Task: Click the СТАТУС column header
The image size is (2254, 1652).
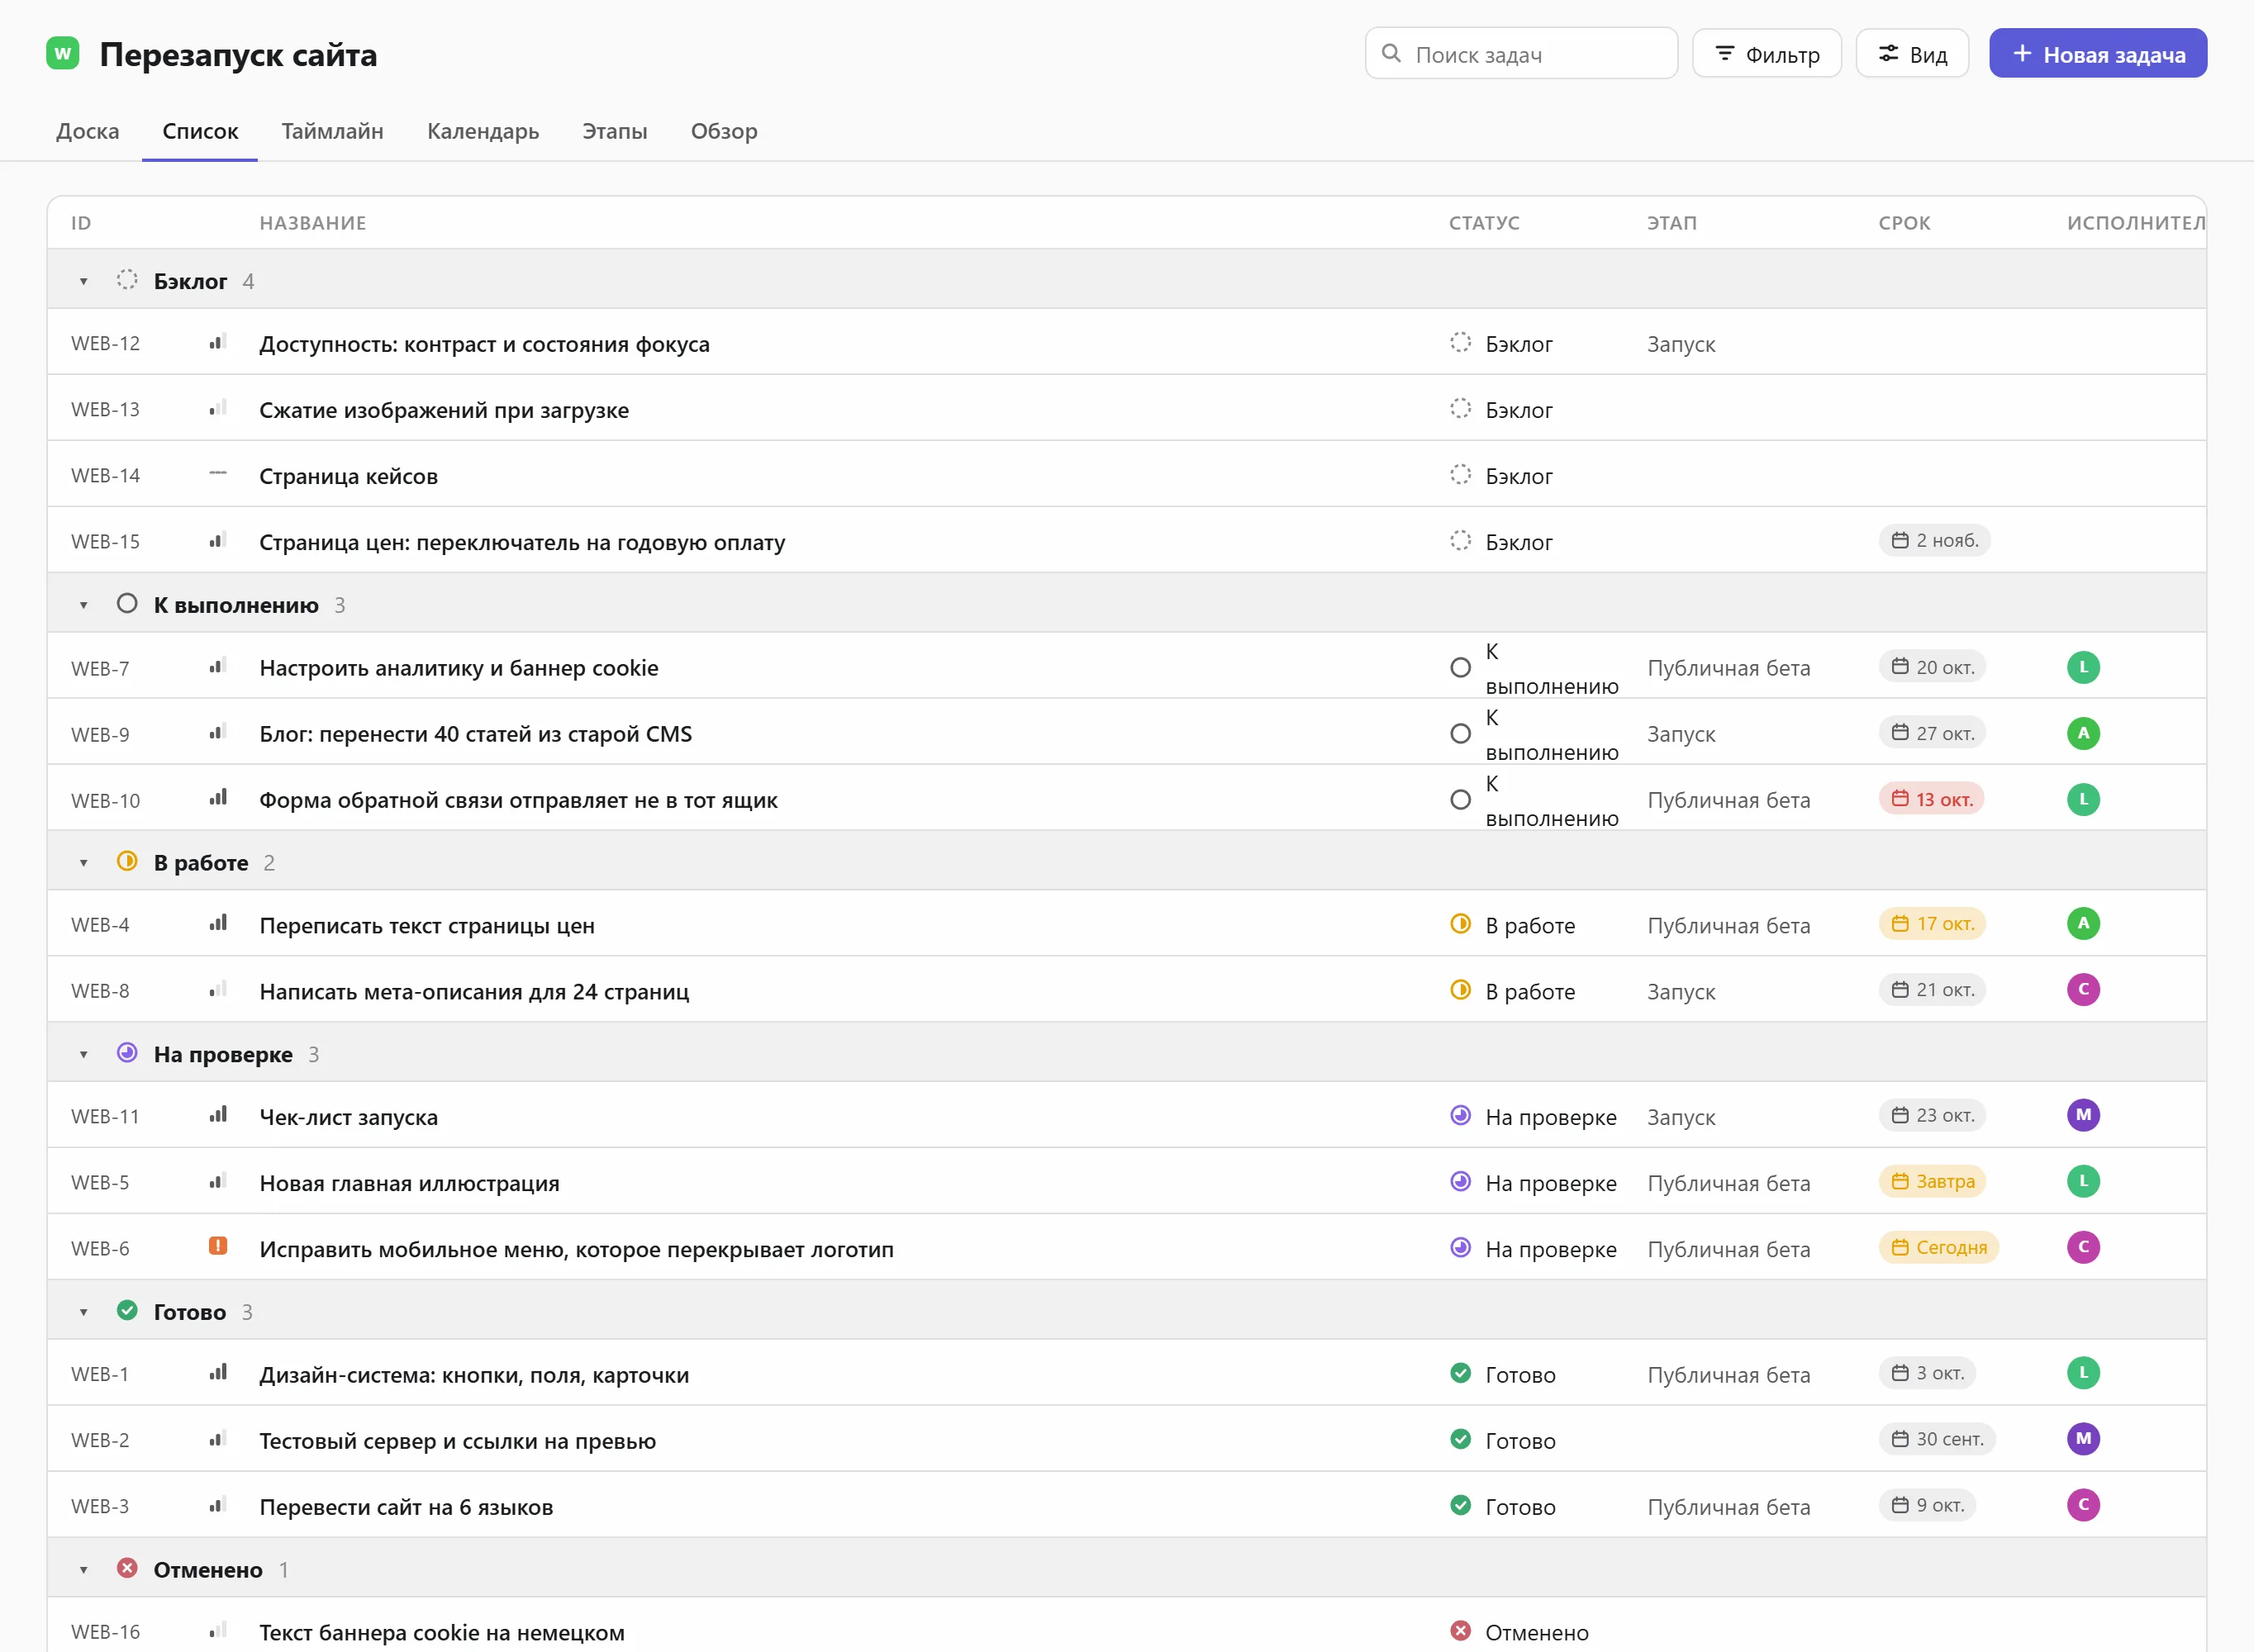Action: pyautogui.click(x=1484, y=223)
